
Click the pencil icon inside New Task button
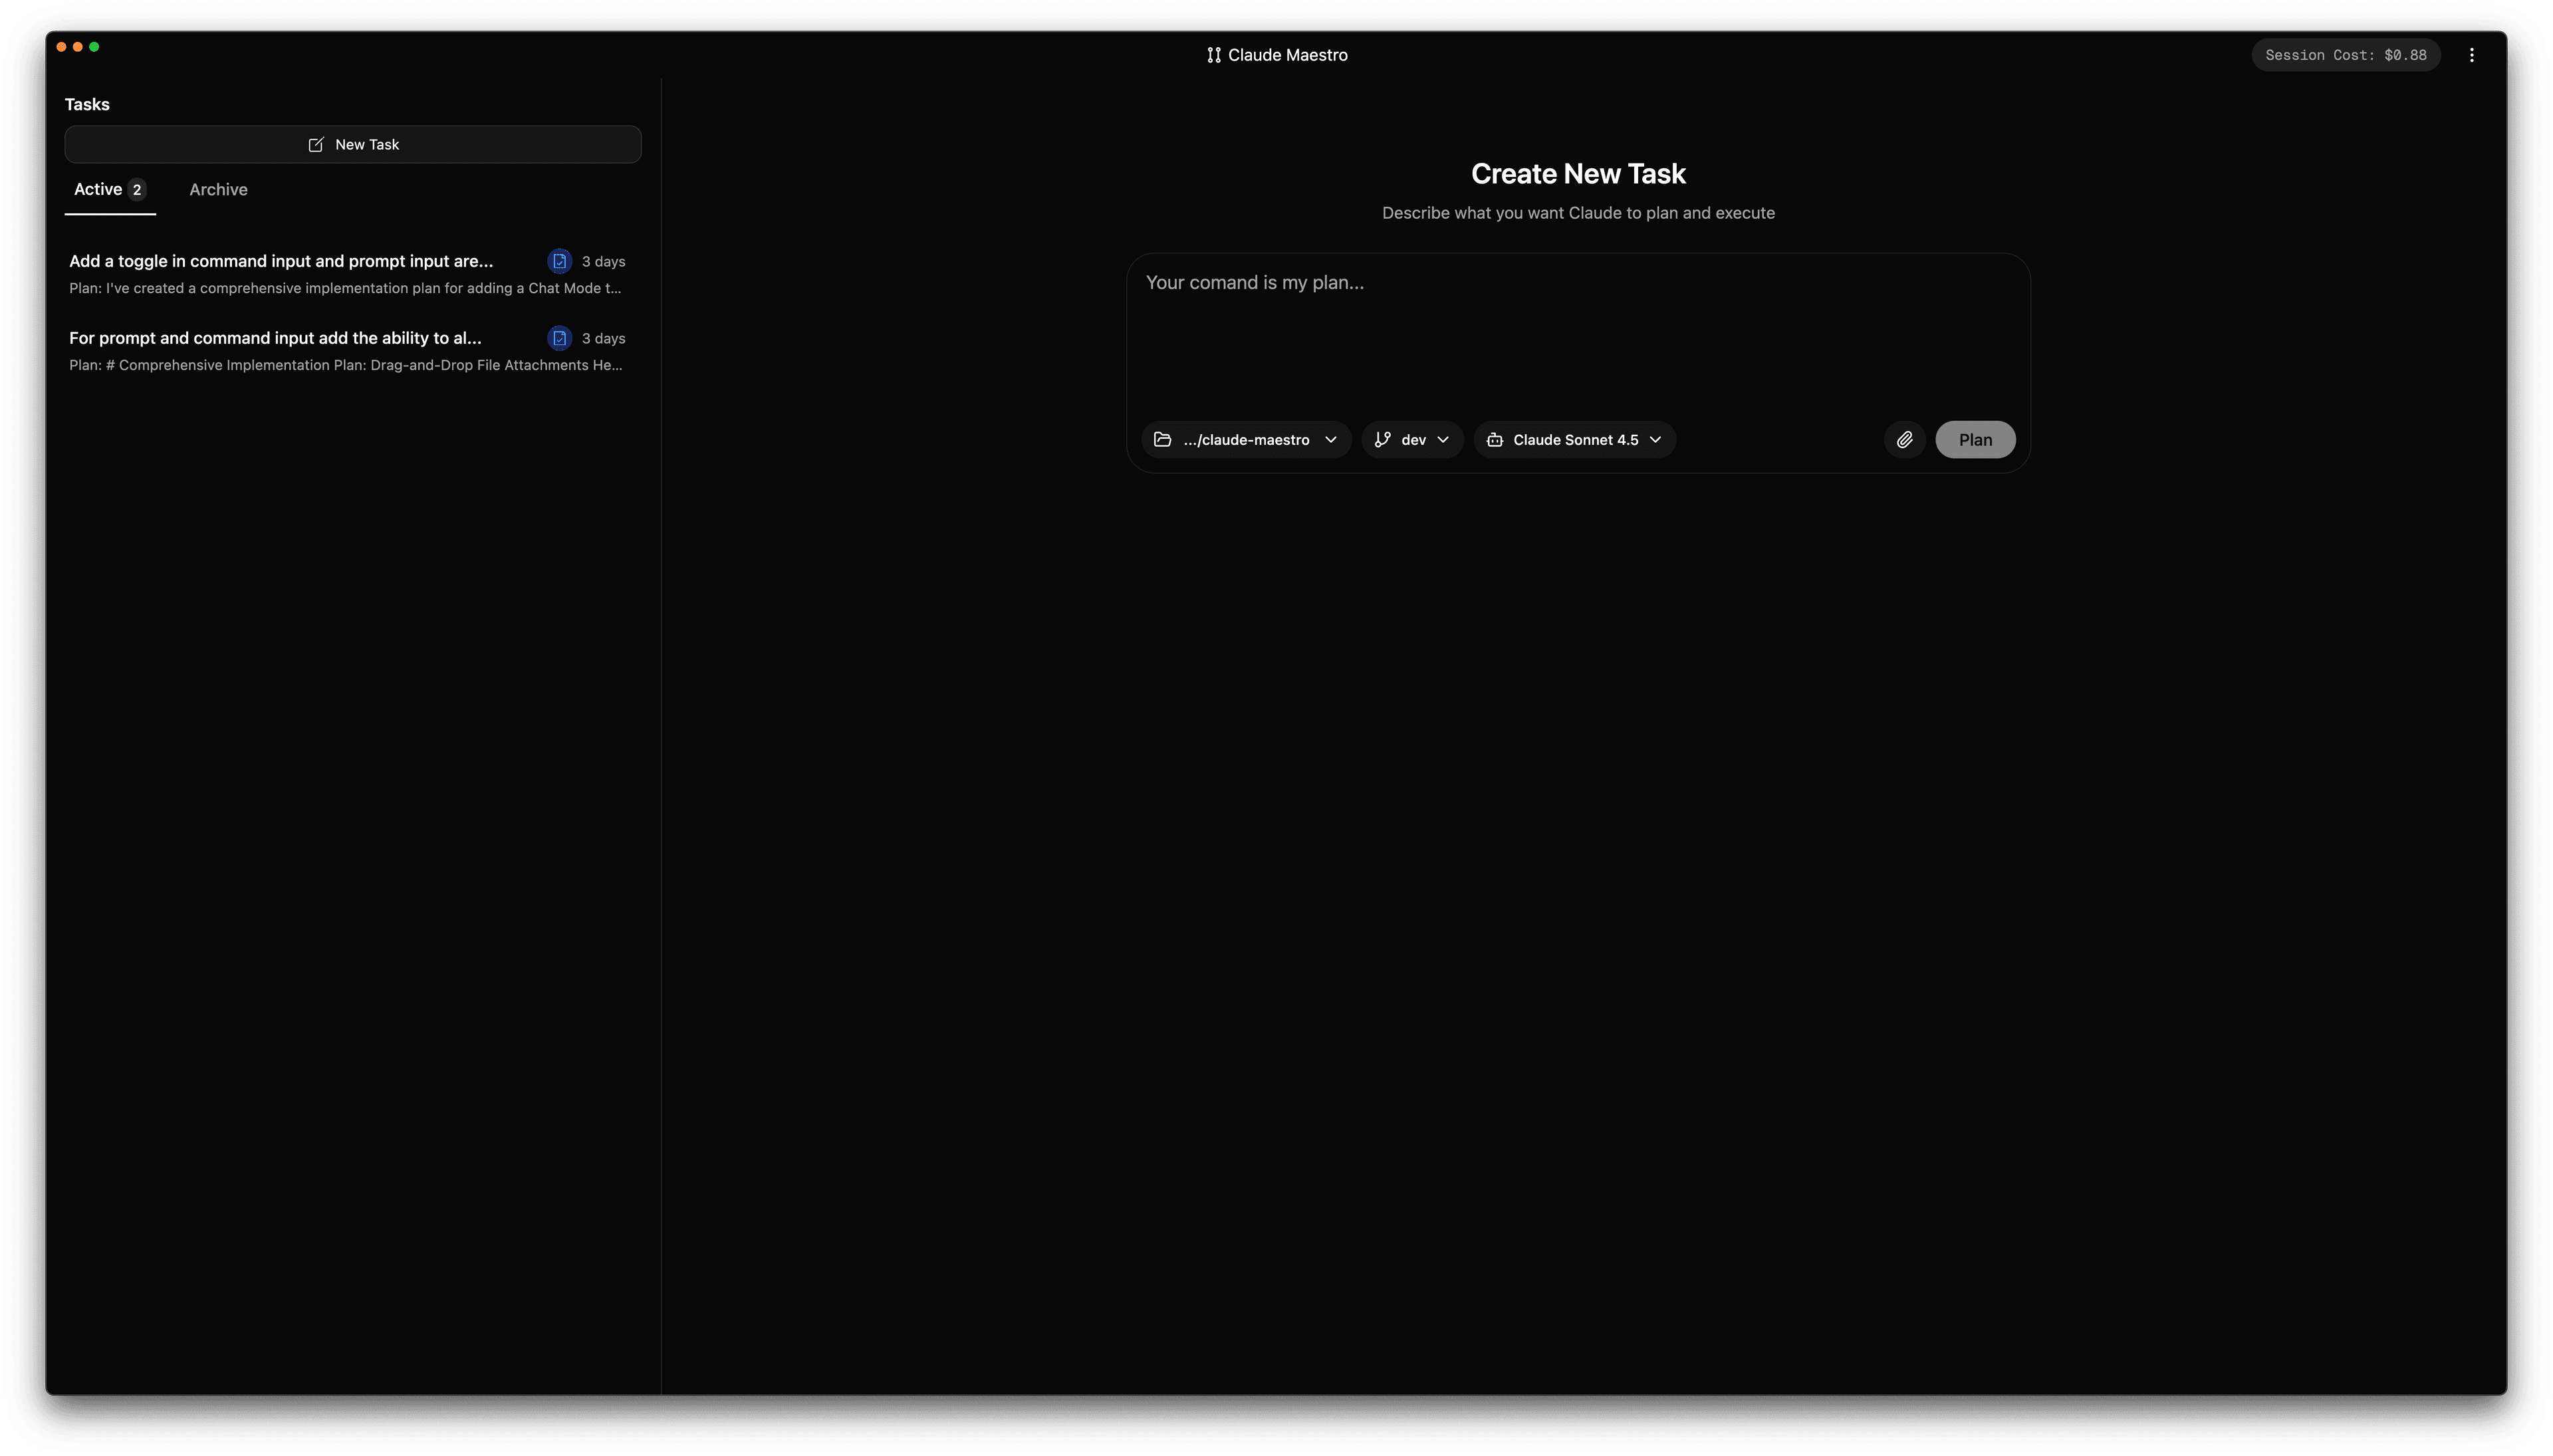pyautogui.click(x=317, y=144)
